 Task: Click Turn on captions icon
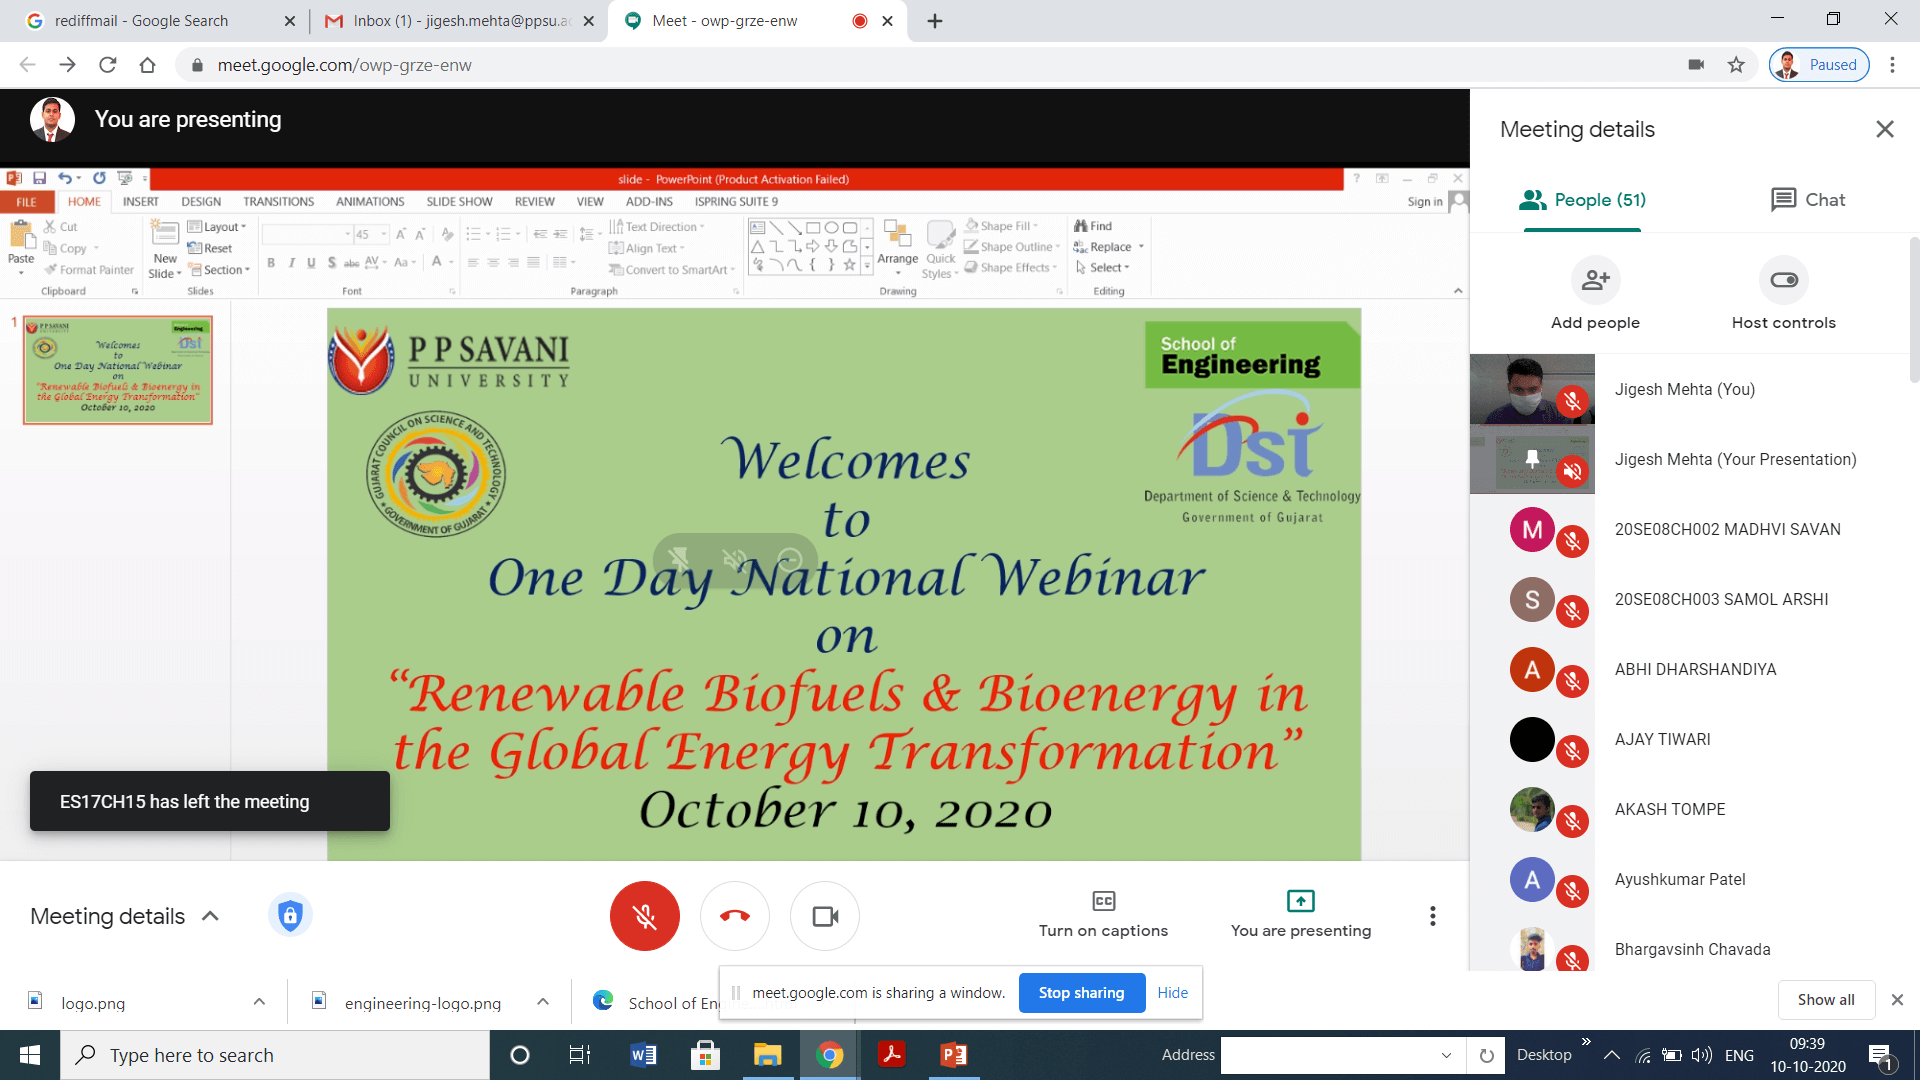1103,901
